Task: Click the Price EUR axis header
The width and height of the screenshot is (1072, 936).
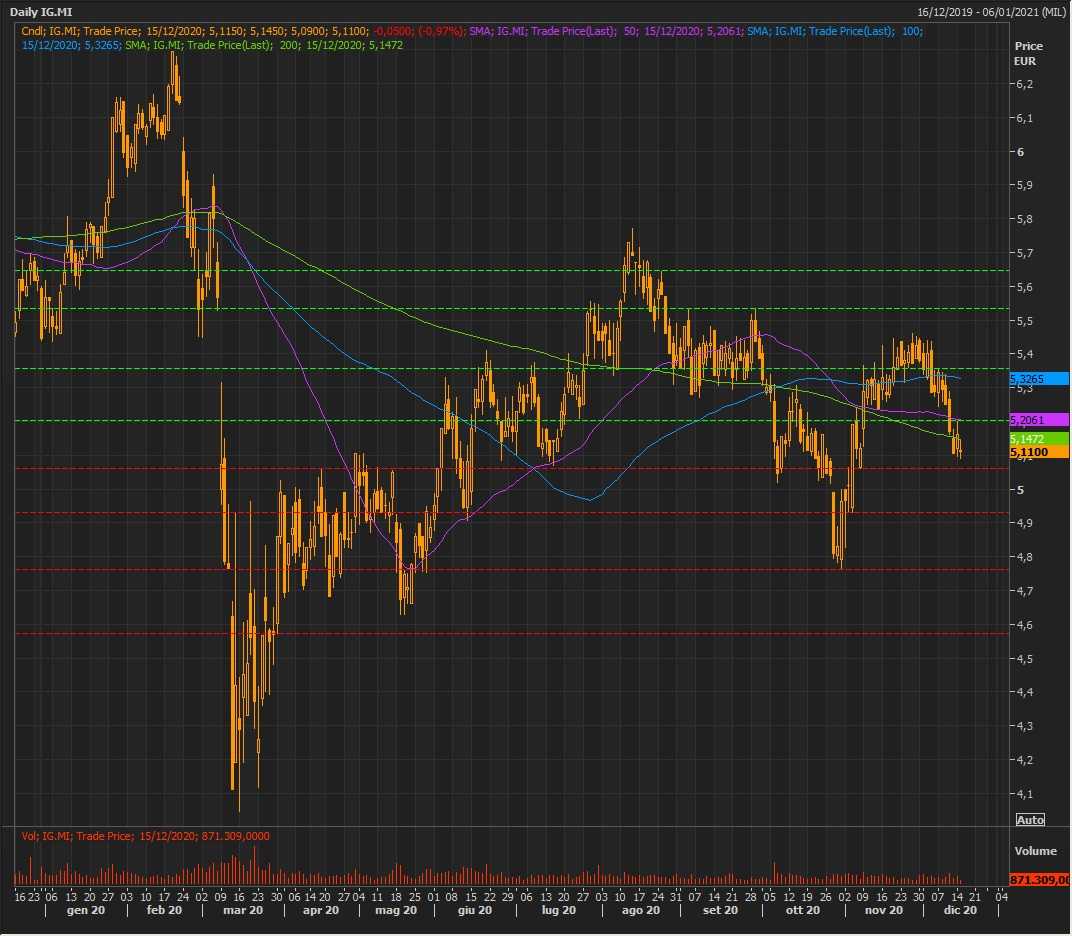Action: [1028, 54]
